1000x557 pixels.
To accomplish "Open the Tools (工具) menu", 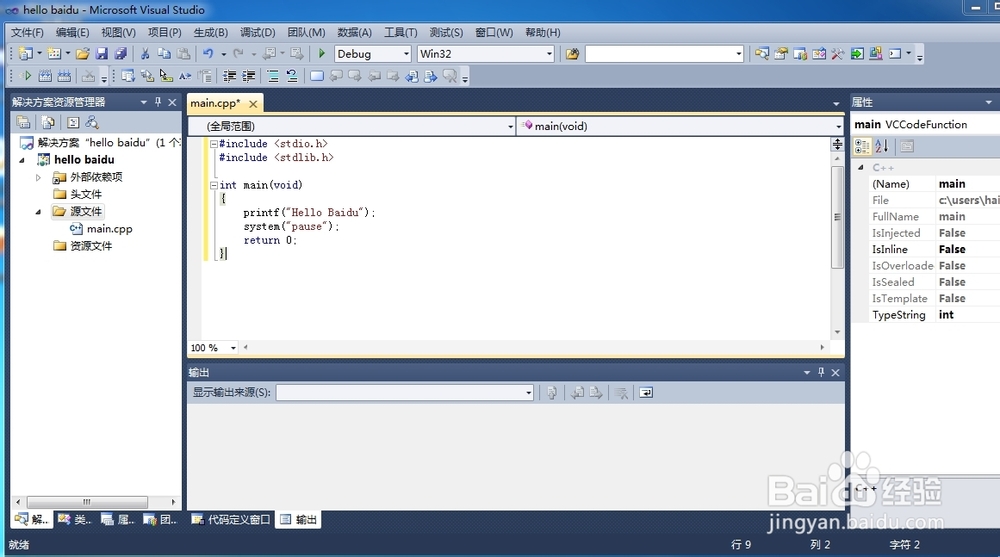I will pyautogui.click(x=401, y=33).
